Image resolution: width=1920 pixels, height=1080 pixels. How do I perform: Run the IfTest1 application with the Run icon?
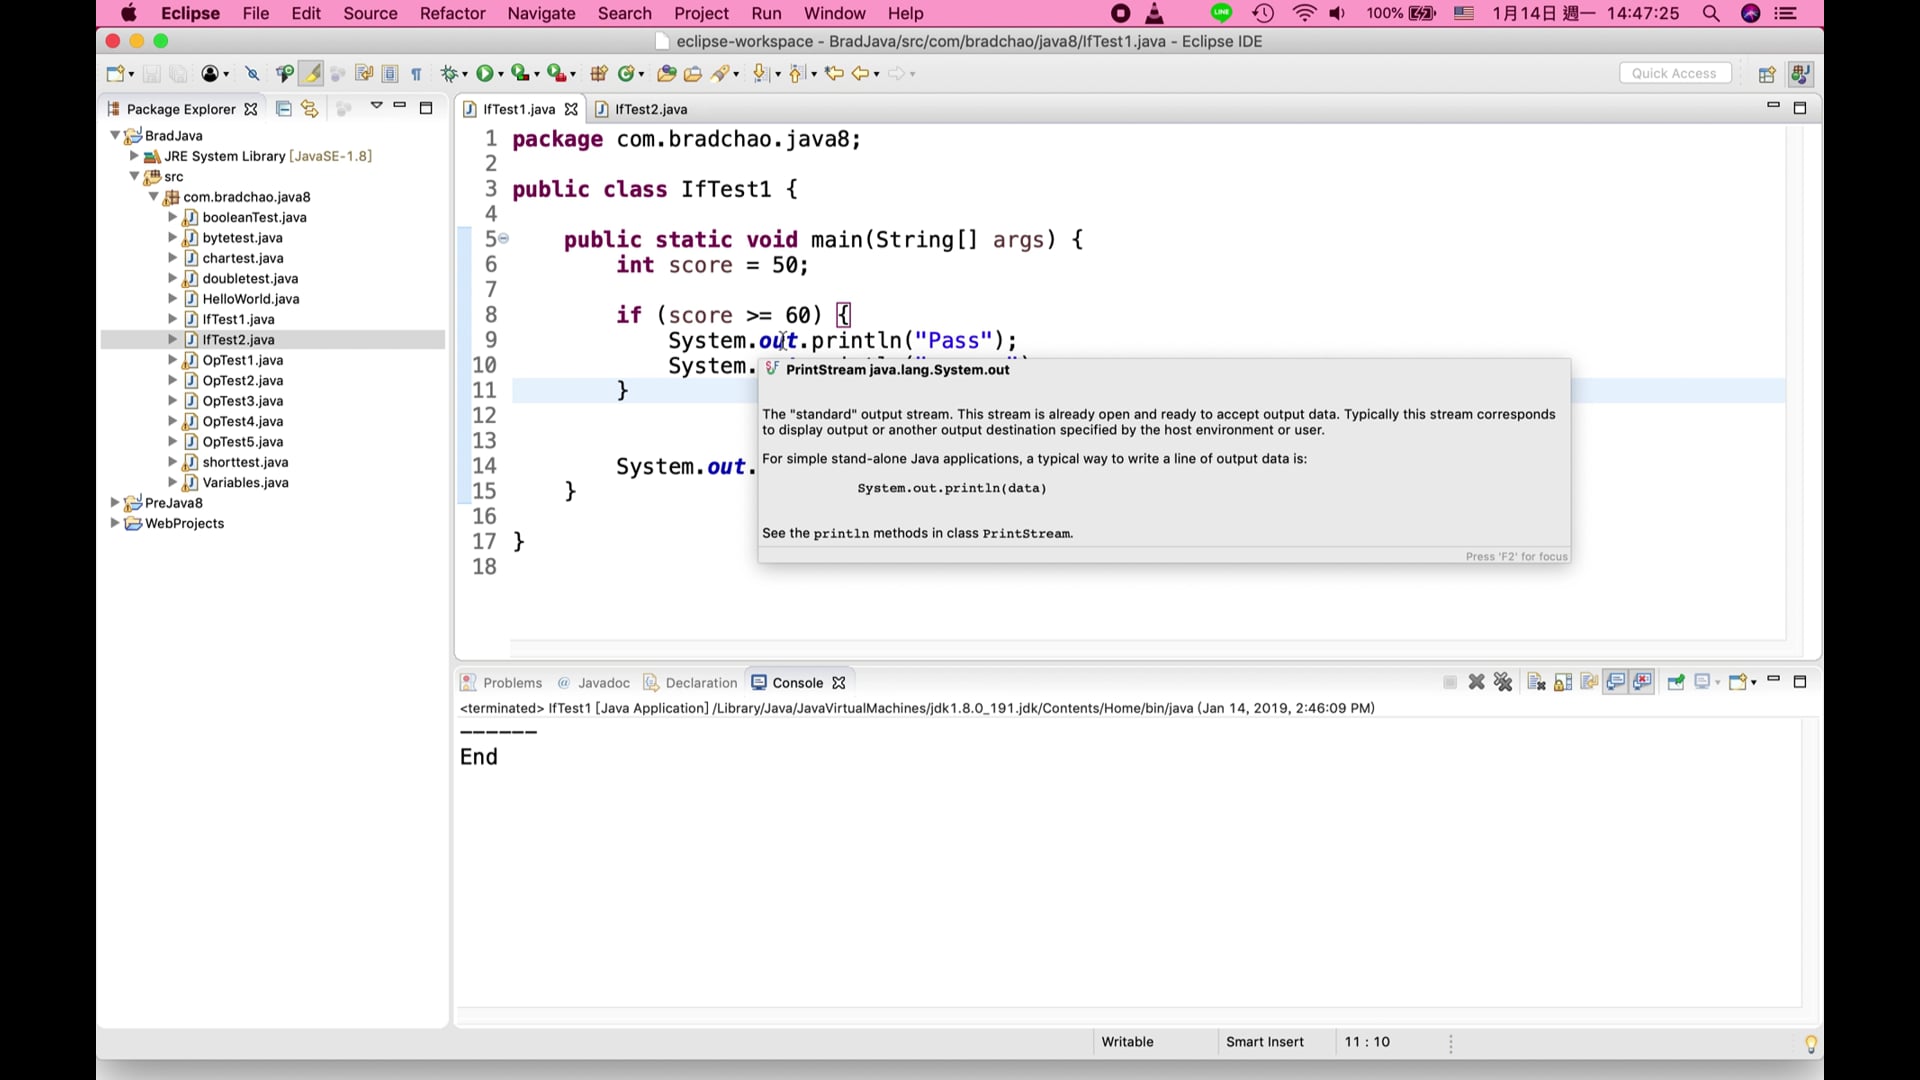pyautogui.click(x=486, y=72)
